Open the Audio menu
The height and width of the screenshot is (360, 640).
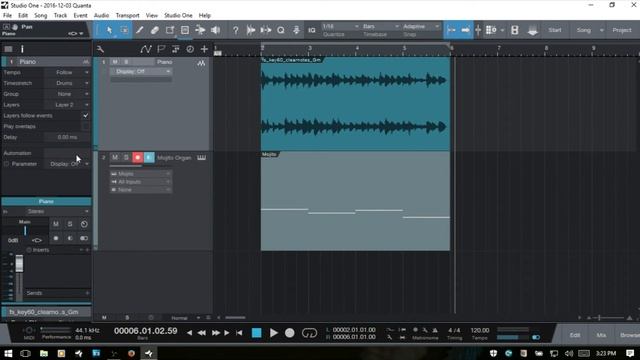[x=101, y=16]
